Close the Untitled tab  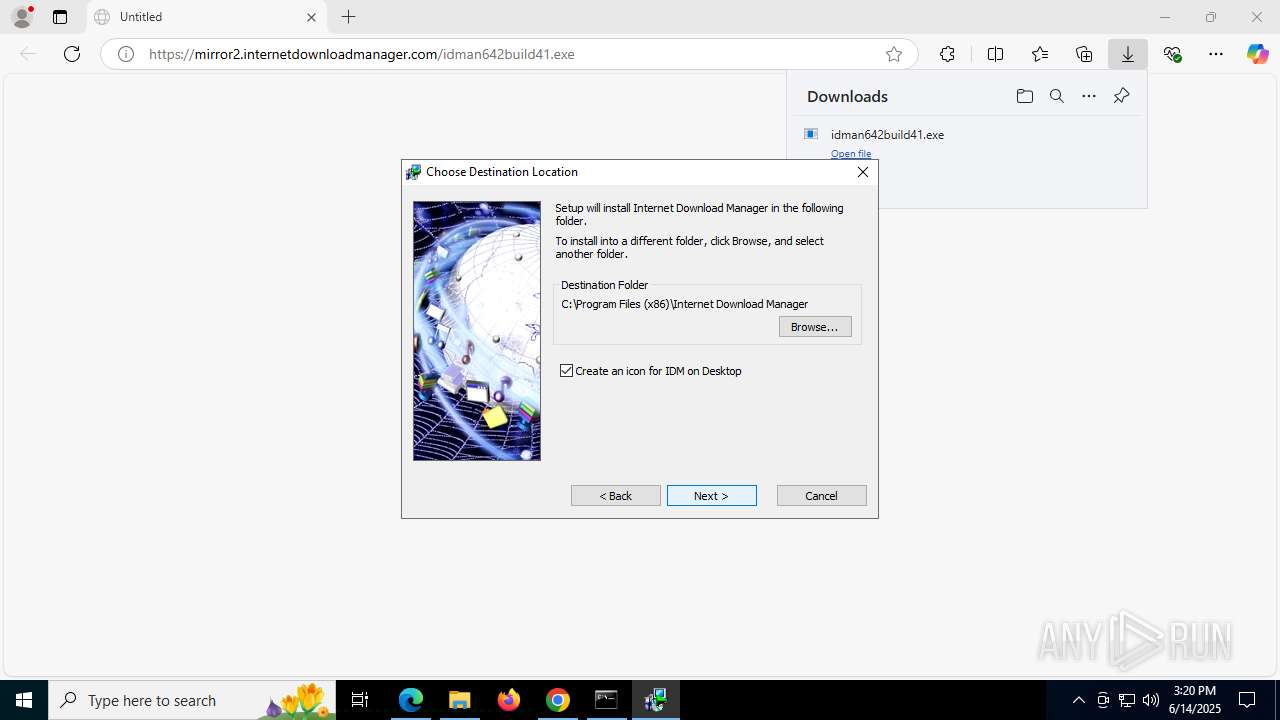311,17
